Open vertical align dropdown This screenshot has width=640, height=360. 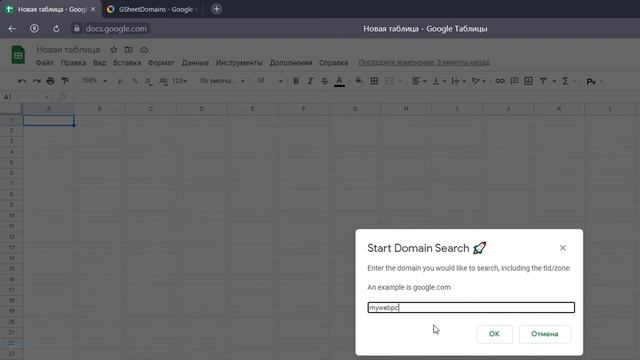pyautogui.click(x=439, y=81)
